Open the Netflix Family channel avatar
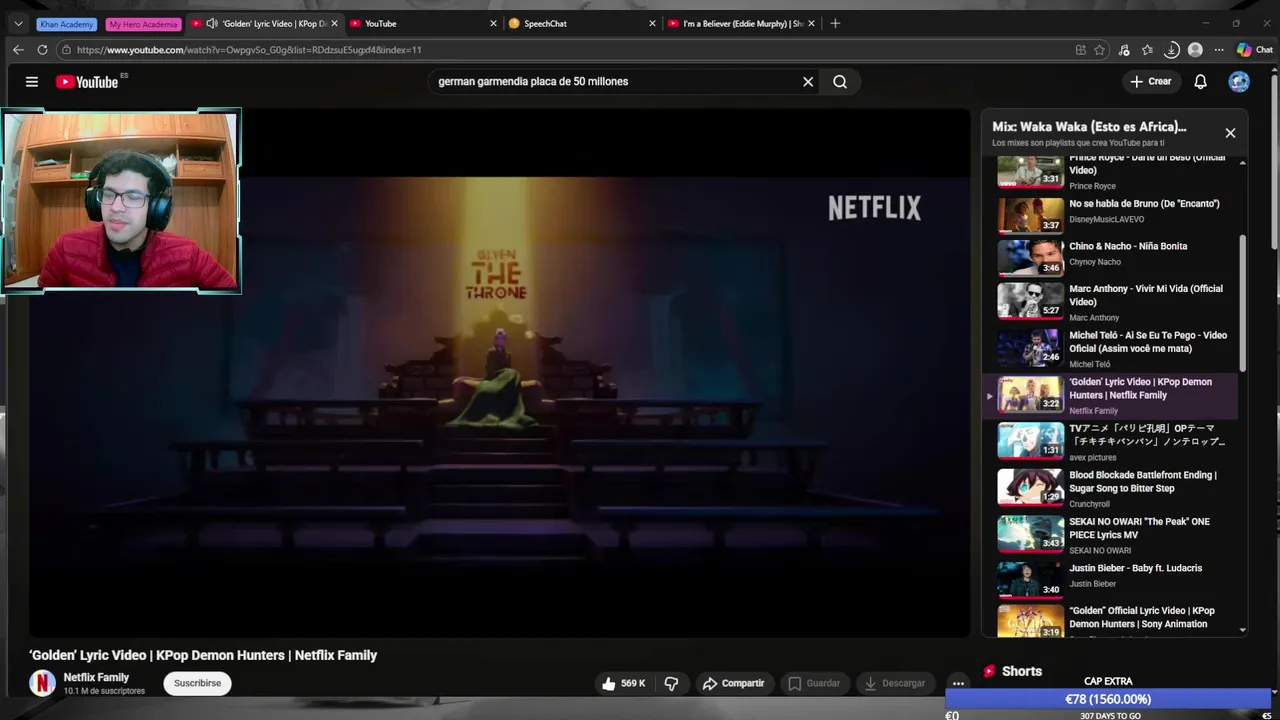The width and height of the screenshot is (1280, 720). pyautogui.click(x=42, y=683)
